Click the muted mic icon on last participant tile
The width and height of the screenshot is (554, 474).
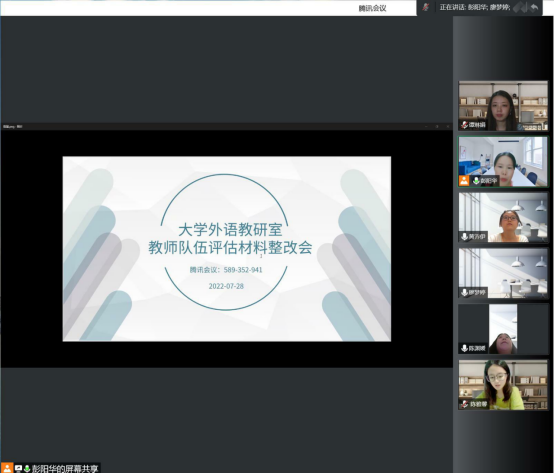point(465,404)
